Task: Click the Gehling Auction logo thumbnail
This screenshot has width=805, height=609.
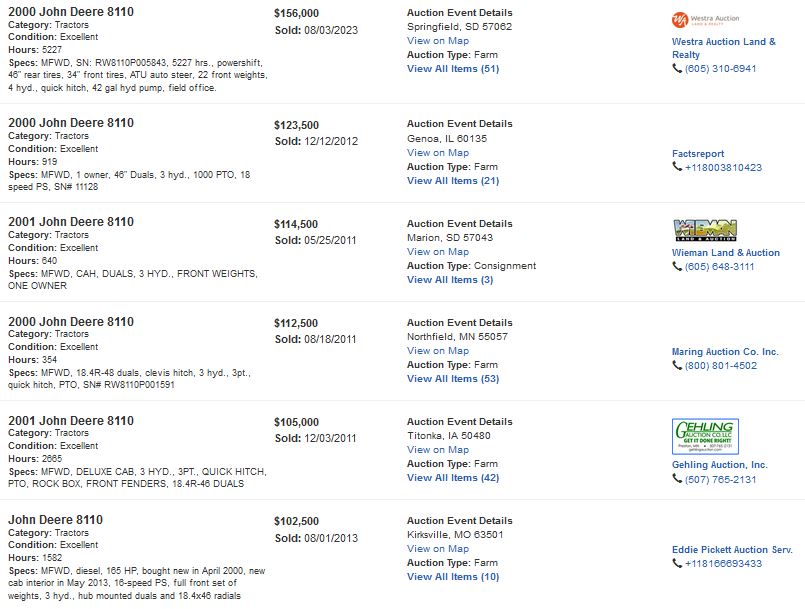Action: click(x=705, y=436)
